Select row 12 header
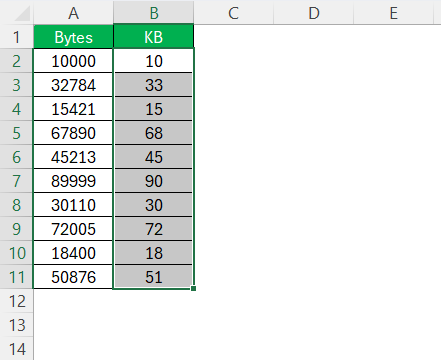Image resolution: width=441 pixels, height=360 pixels. point(17,301)
